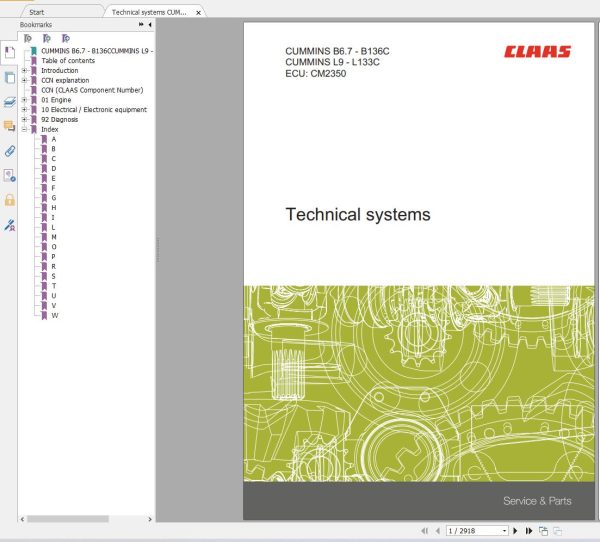Open the CCN (CLAAS Component Number) bookmark
Viewport: 600px width, 542px height.
[92, 90]
